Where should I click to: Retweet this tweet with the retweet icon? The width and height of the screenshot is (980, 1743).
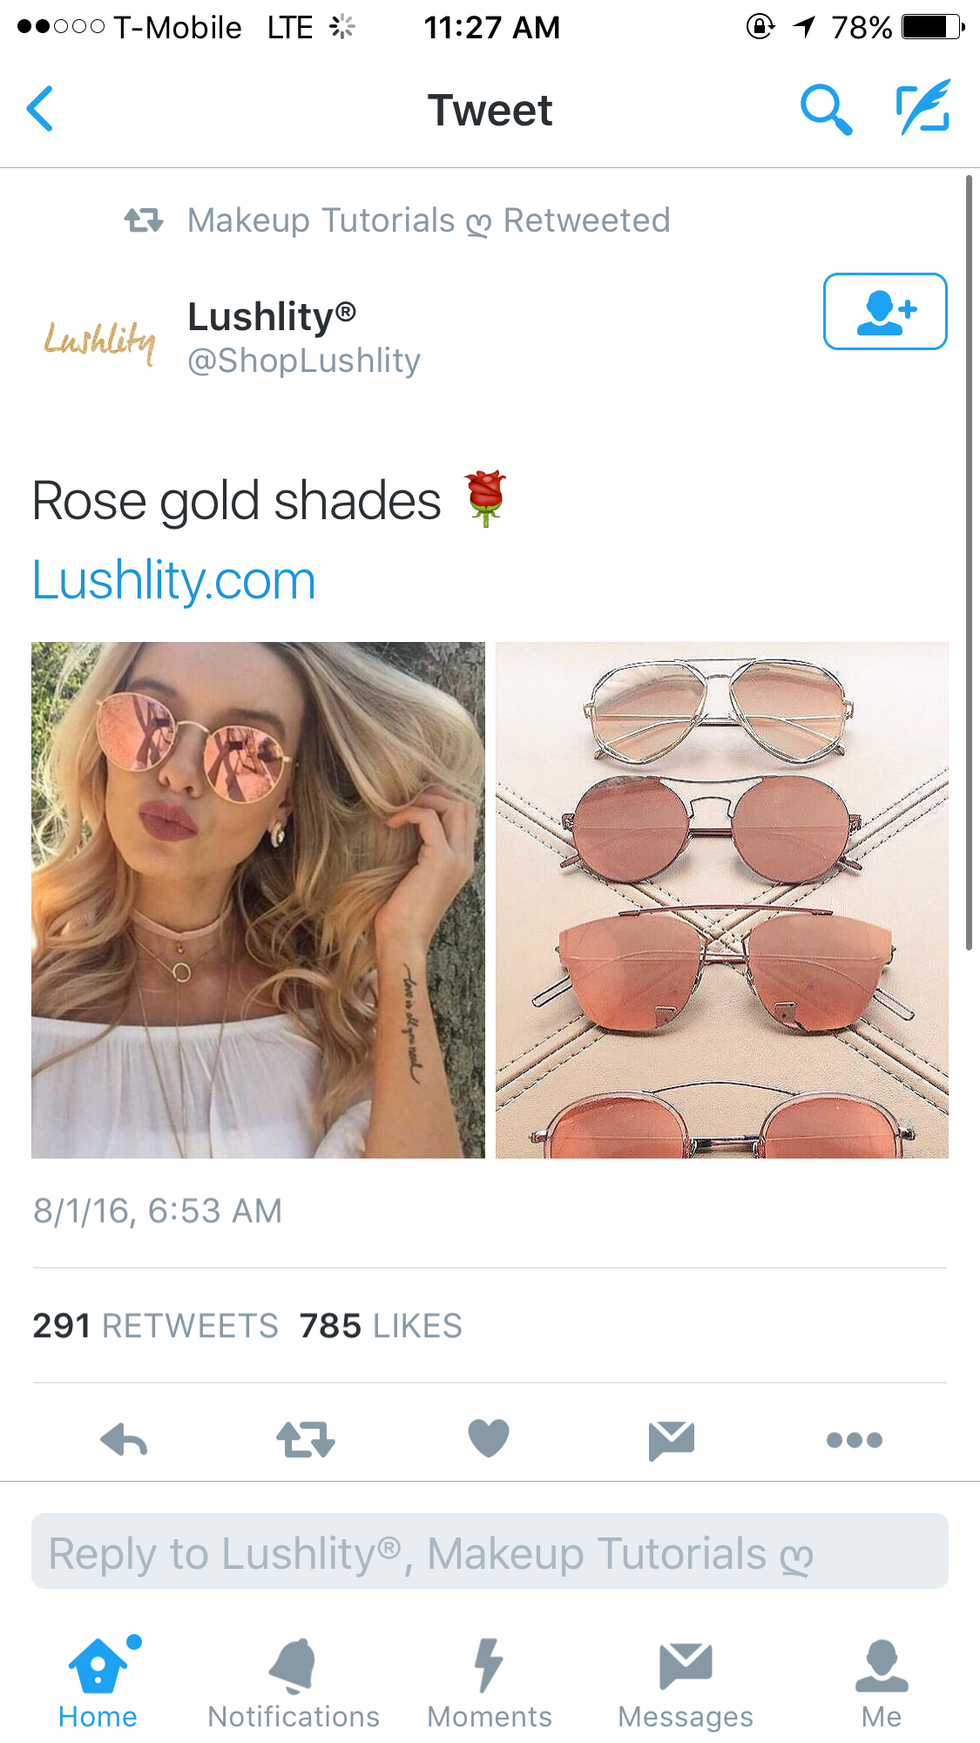pyautogui.click(x=306, y=1440)
